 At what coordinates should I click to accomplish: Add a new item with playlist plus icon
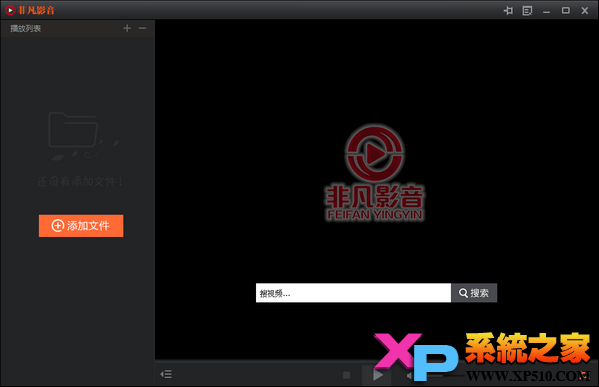[127, 28]
